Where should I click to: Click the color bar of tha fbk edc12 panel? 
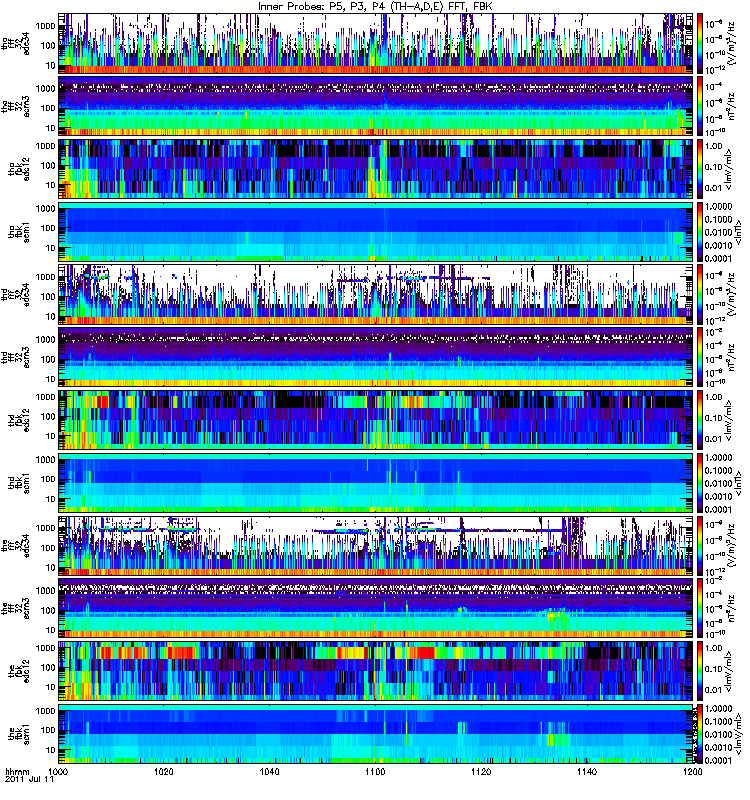coord(700,169)
